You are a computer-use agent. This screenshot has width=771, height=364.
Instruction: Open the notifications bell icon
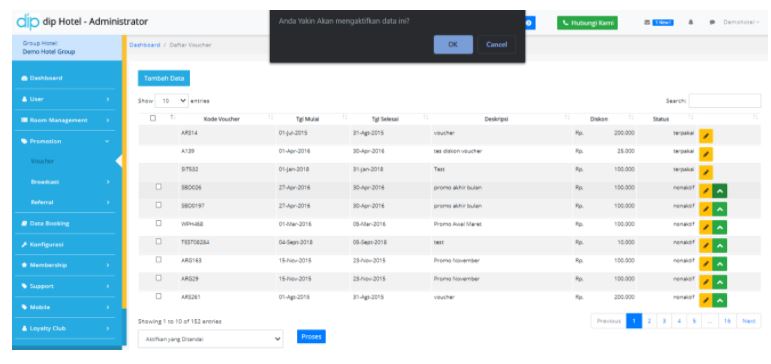pos(691,23)
